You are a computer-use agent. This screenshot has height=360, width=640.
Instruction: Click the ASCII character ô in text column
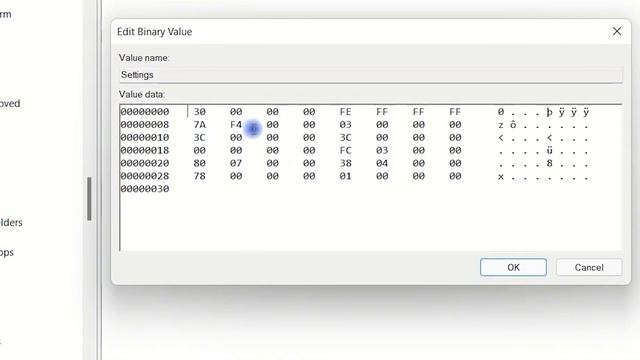(513, 125)
